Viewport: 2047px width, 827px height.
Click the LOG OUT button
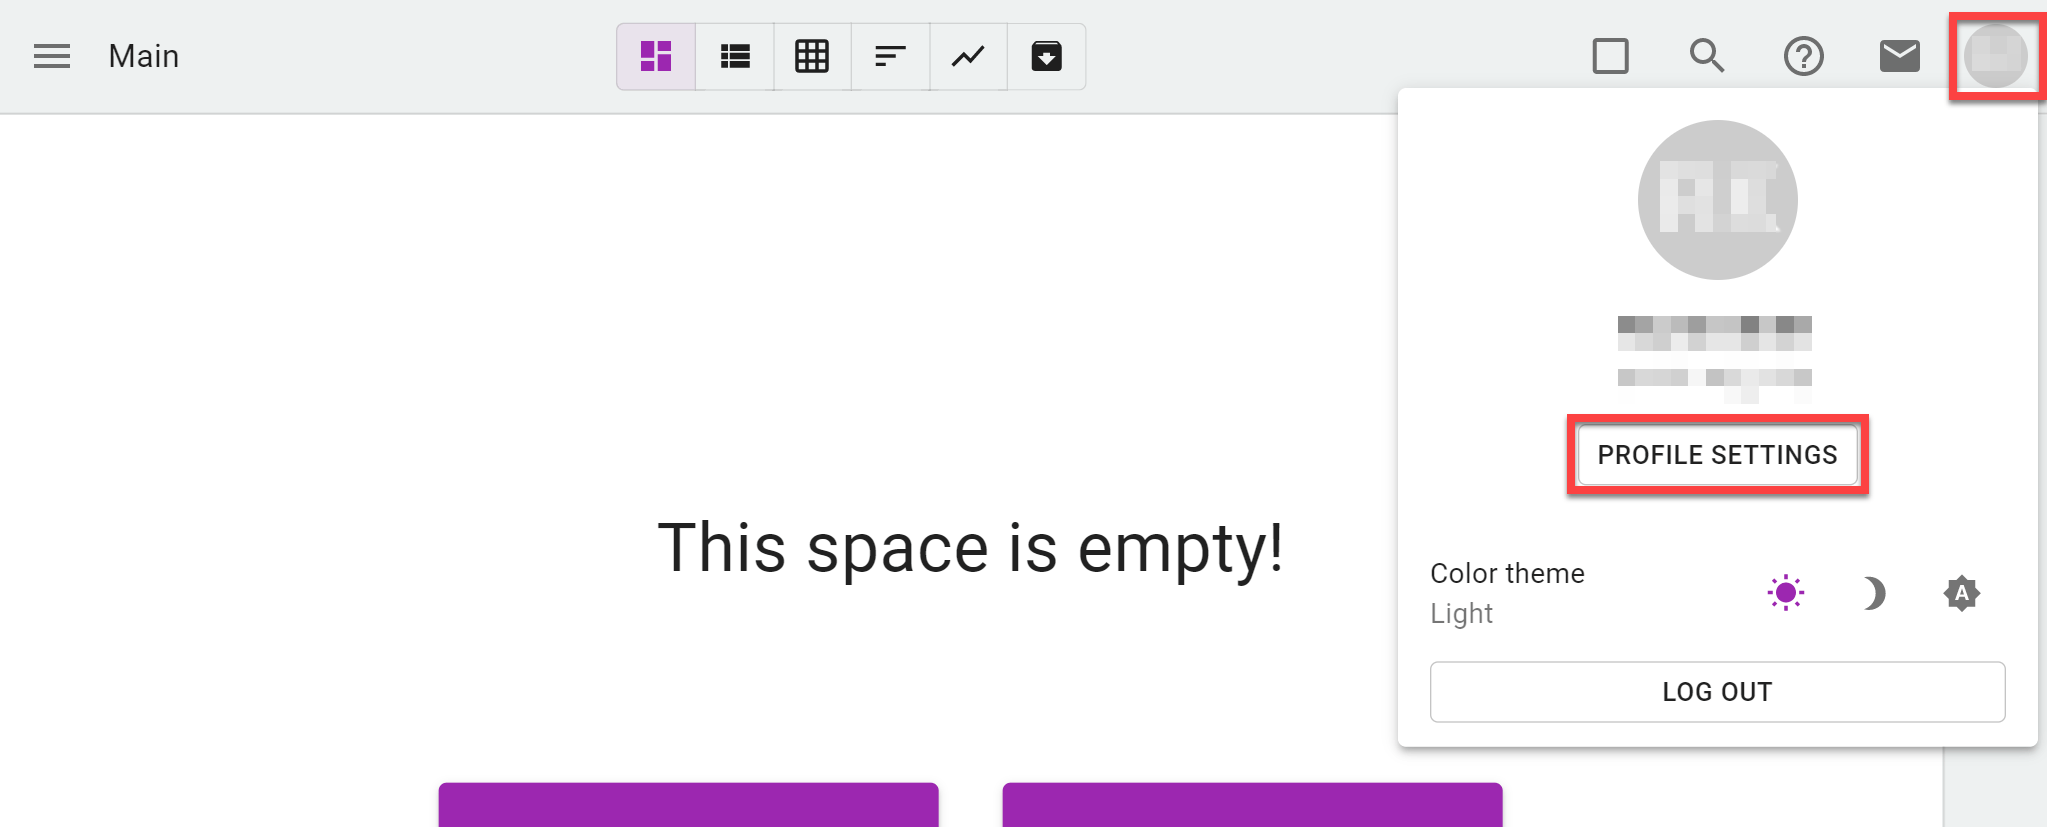tap(1718, 692)
